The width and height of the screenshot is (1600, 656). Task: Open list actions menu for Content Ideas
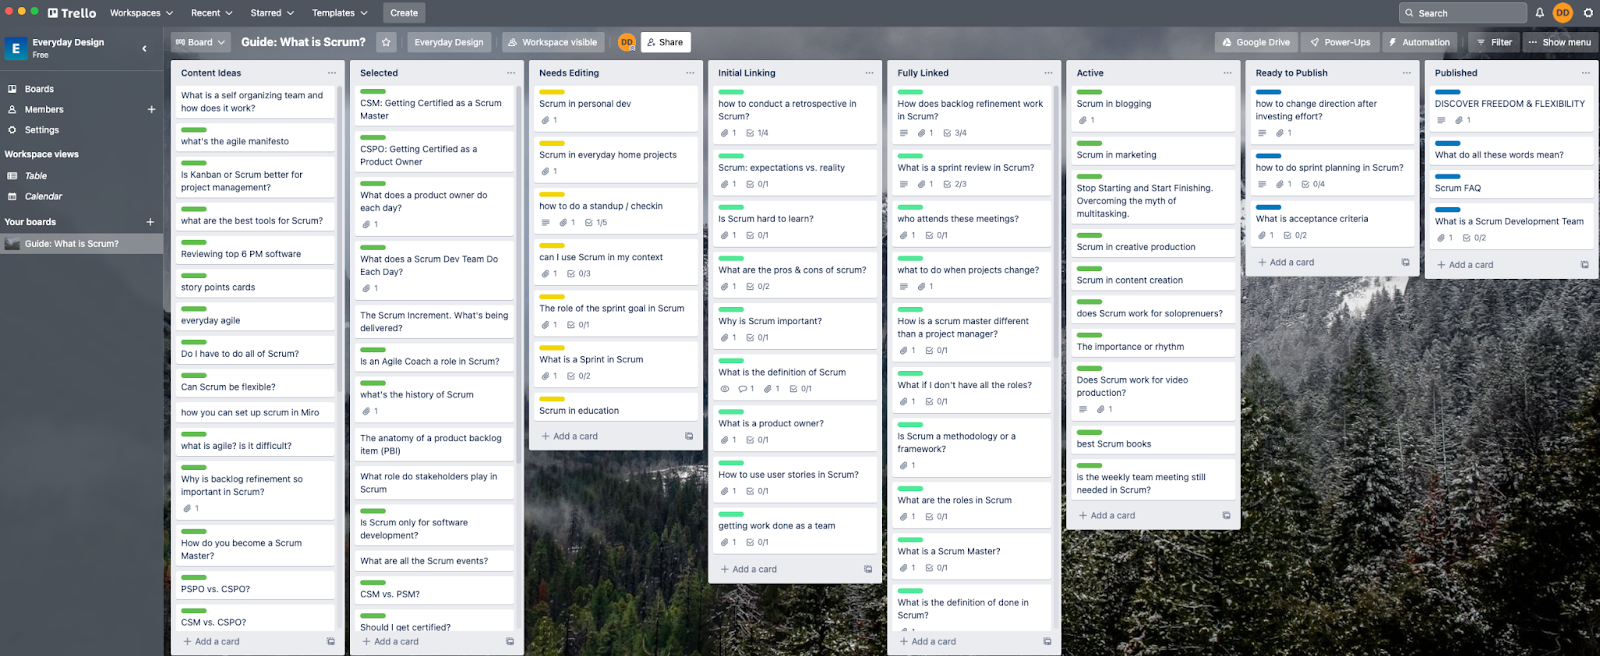pyautogui.click(x=331, y=73)
